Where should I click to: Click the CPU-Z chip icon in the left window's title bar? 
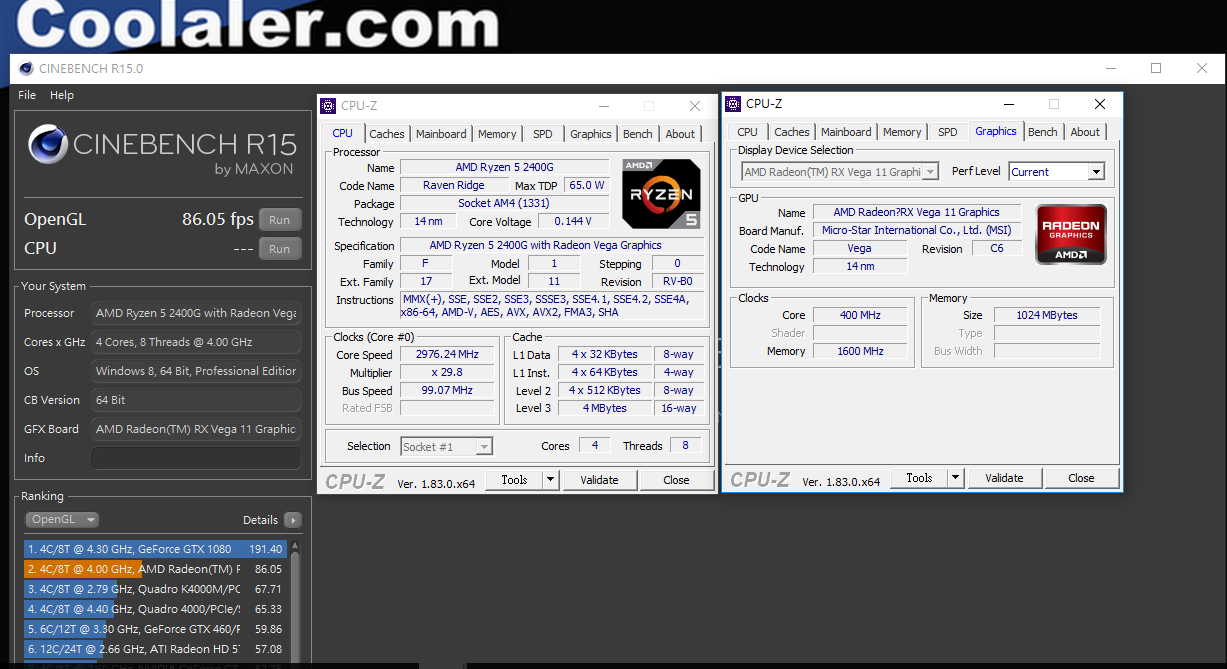point(329,106)
